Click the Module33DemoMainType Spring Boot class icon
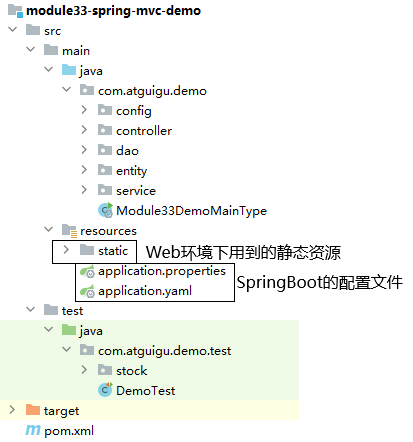 (x=105, y=210)
